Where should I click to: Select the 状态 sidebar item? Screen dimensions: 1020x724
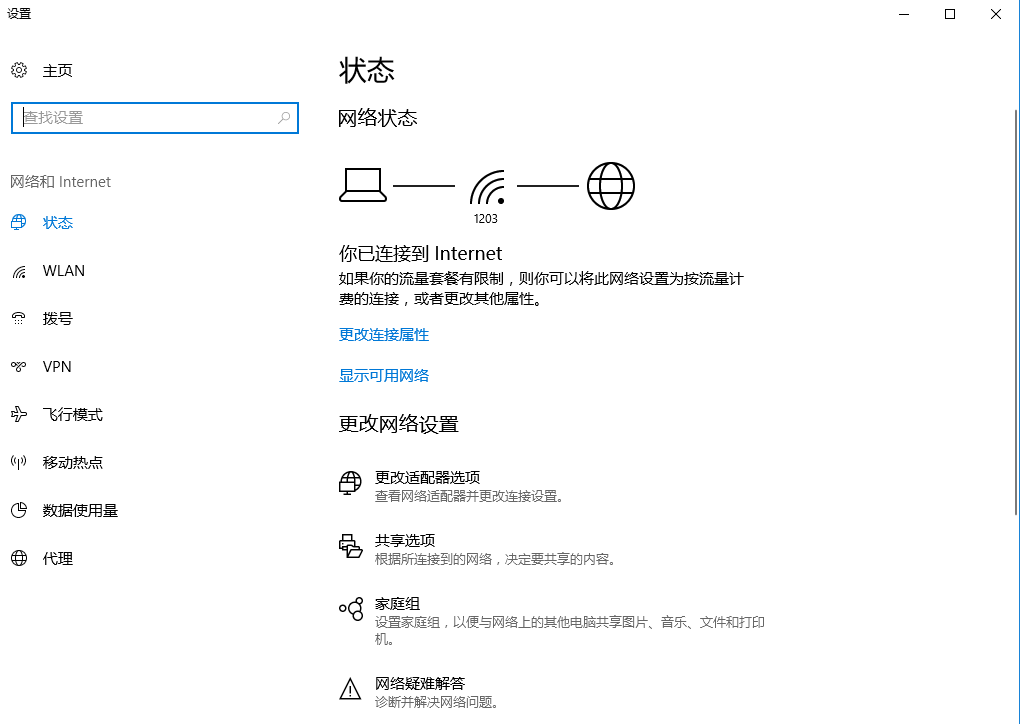58,223
